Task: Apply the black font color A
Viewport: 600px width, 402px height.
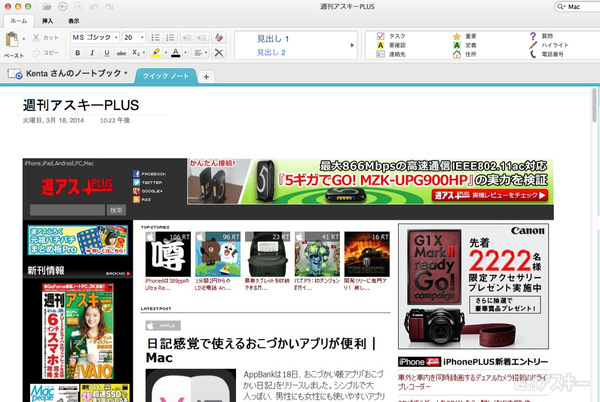Action: point(176,53)
